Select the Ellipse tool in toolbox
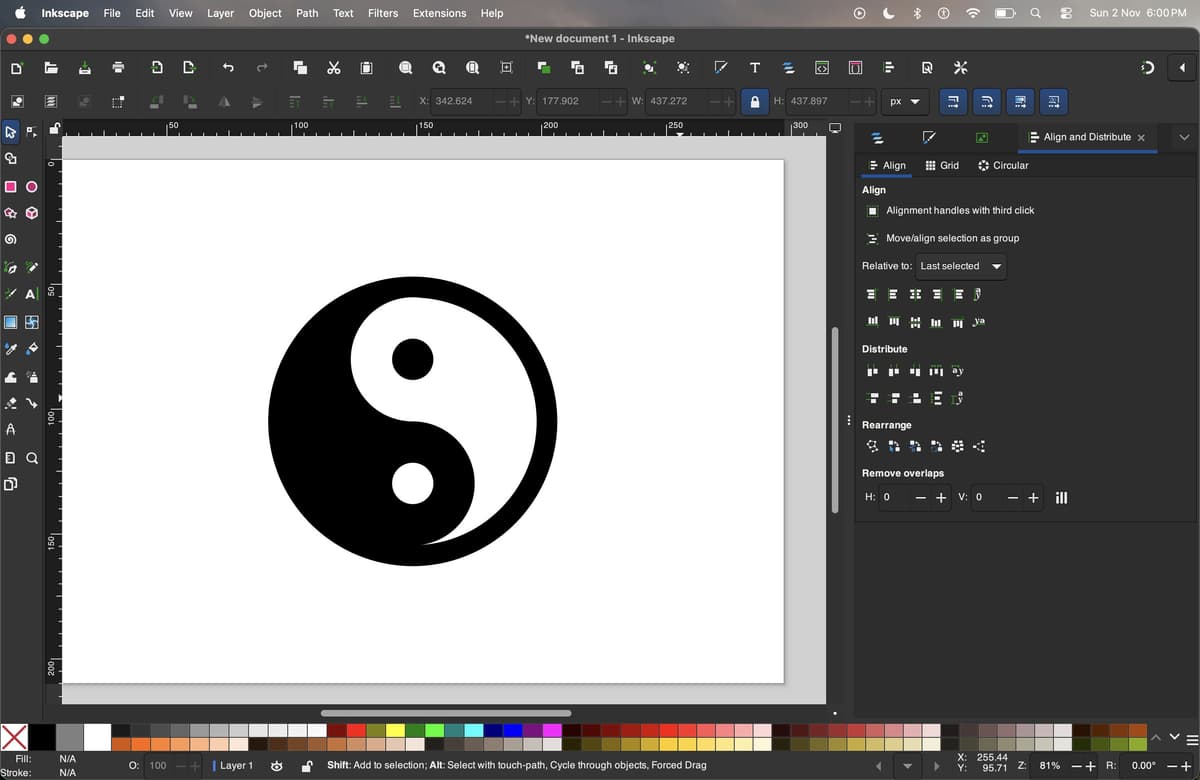This screenshot has width=1200, height=780. 31,187
